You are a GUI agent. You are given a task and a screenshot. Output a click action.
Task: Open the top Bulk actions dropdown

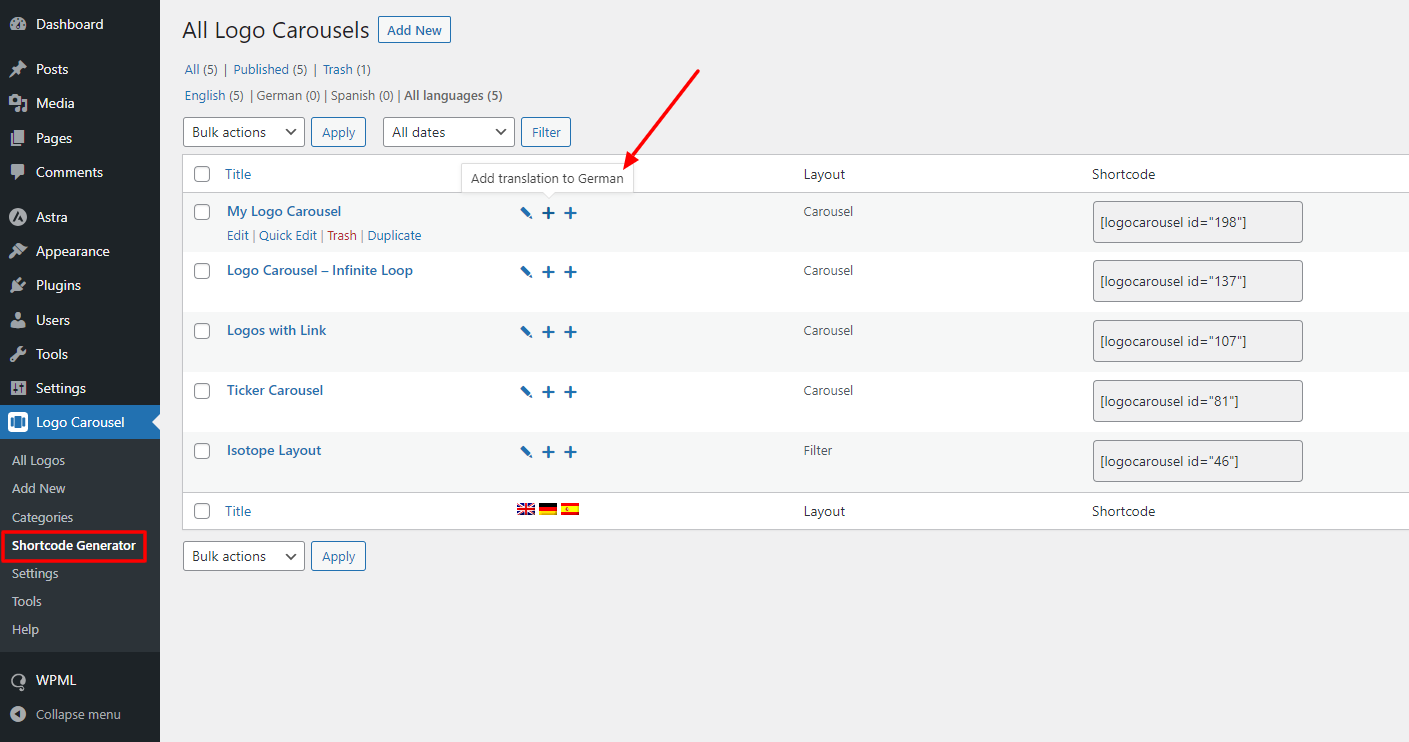[244, 132]
